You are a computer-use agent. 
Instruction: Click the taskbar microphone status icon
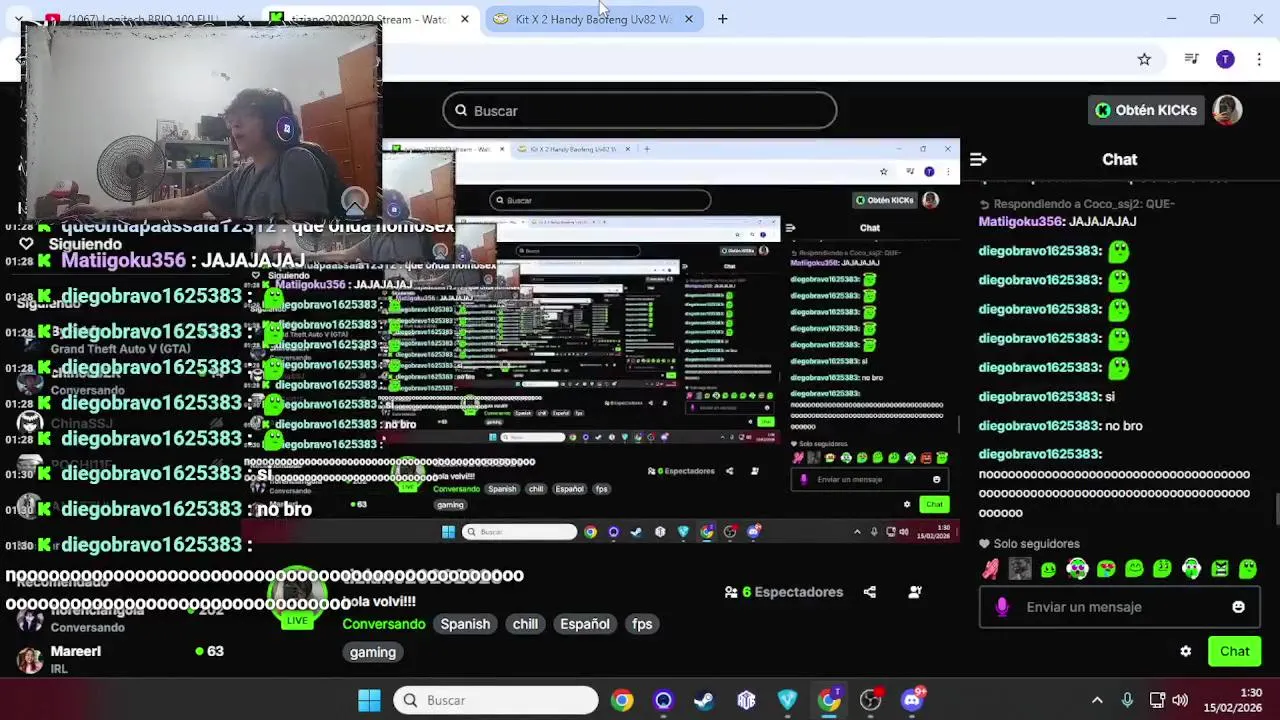[x=1127, y=700]
